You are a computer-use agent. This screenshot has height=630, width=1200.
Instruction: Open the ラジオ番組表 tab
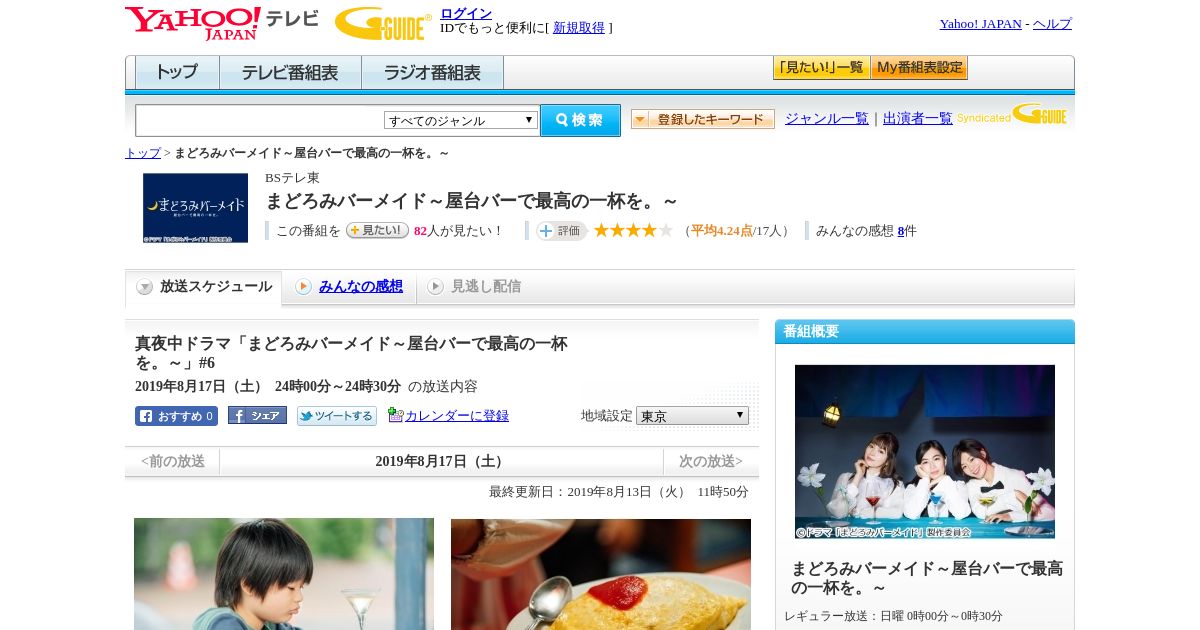[x=432, y=73]
